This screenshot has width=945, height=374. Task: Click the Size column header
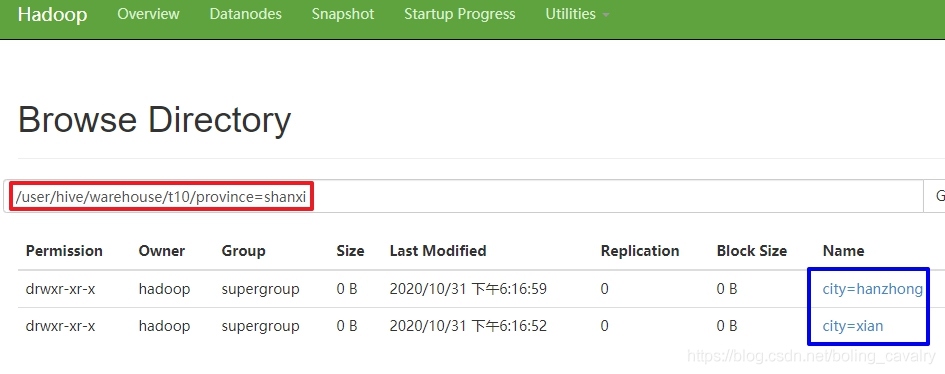[x=350, y=251]
